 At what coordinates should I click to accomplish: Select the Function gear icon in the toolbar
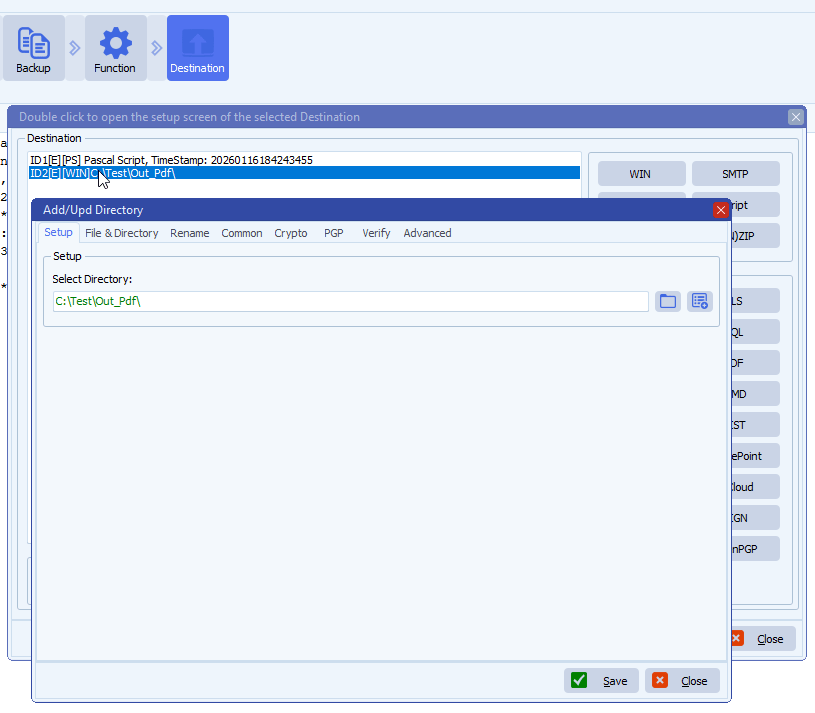pyautogui.click(x=115, y=47)
